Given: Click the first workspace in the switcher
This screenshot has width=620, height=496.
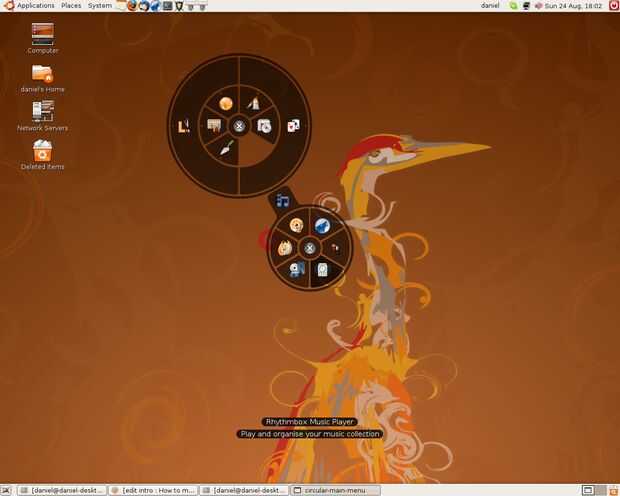Looking at the screenshot, I should pyautogui.click(x=588, y=490).
